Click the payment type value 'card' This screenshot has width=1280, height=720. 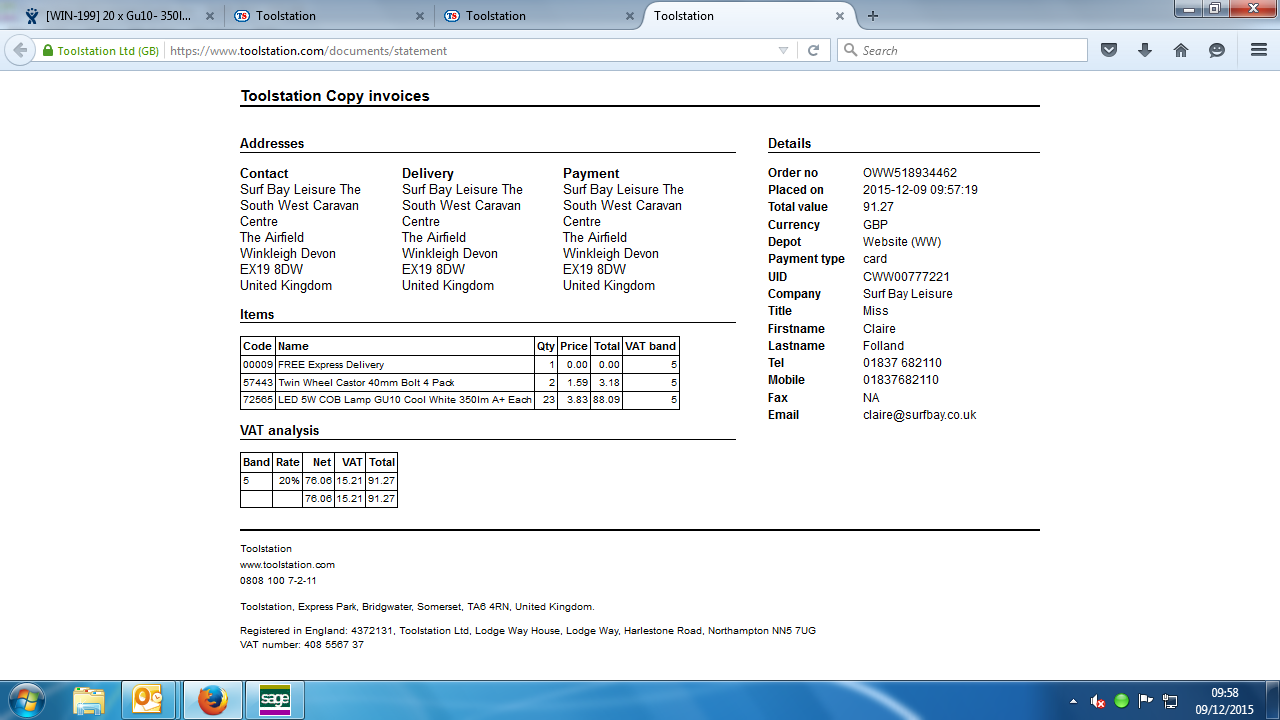[x=875, y=259]
